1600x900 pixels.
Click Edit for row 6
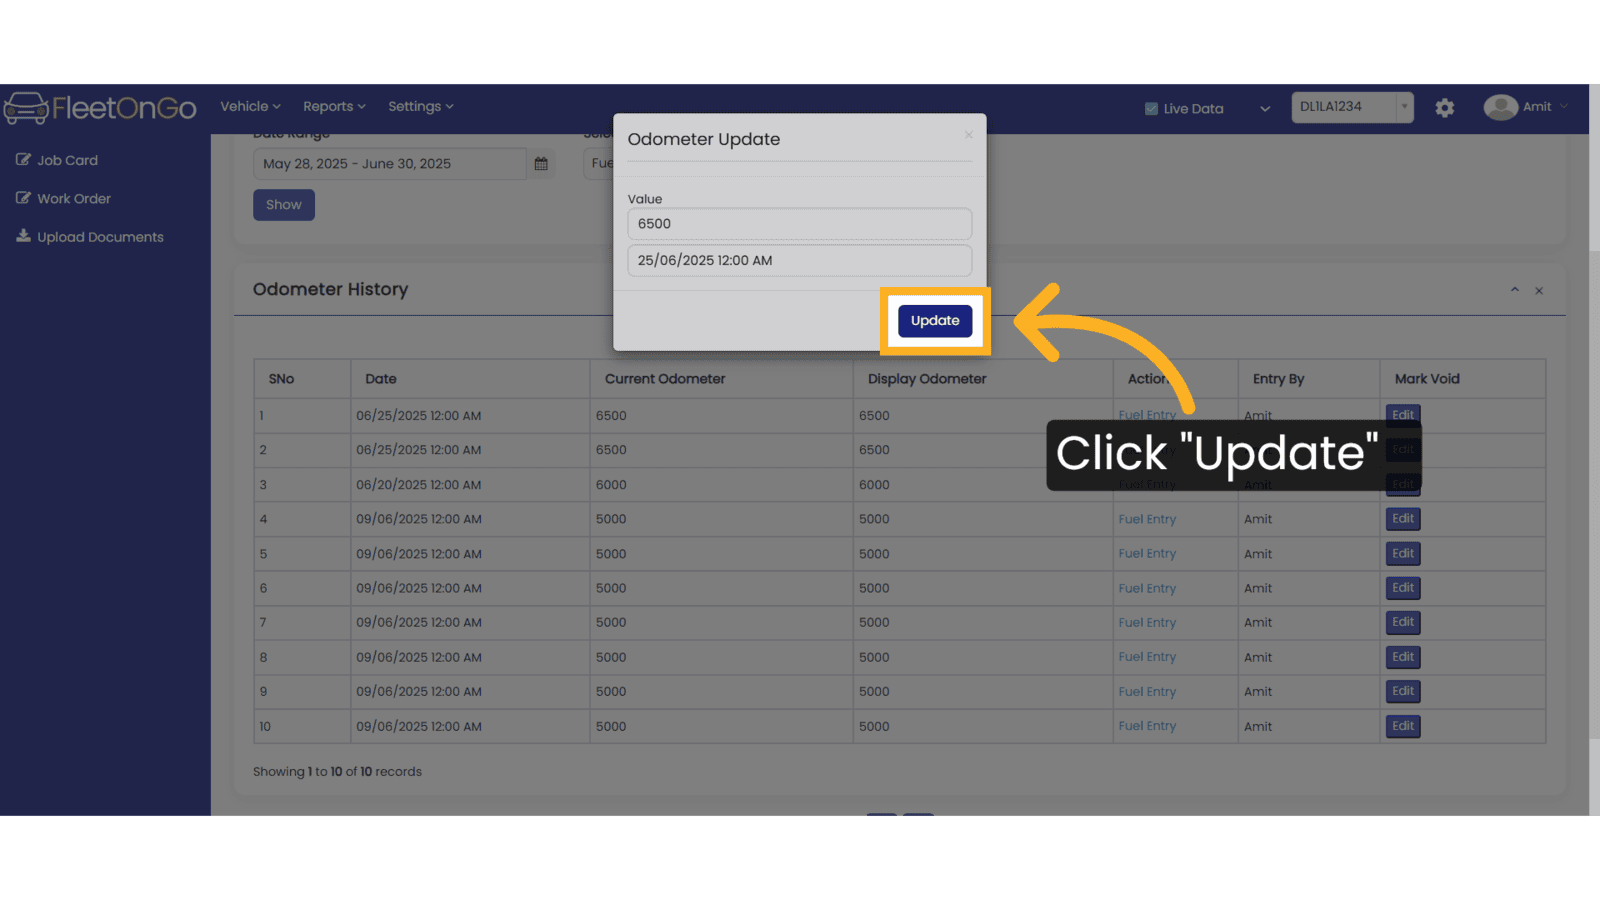click(x=1403, y=588)
